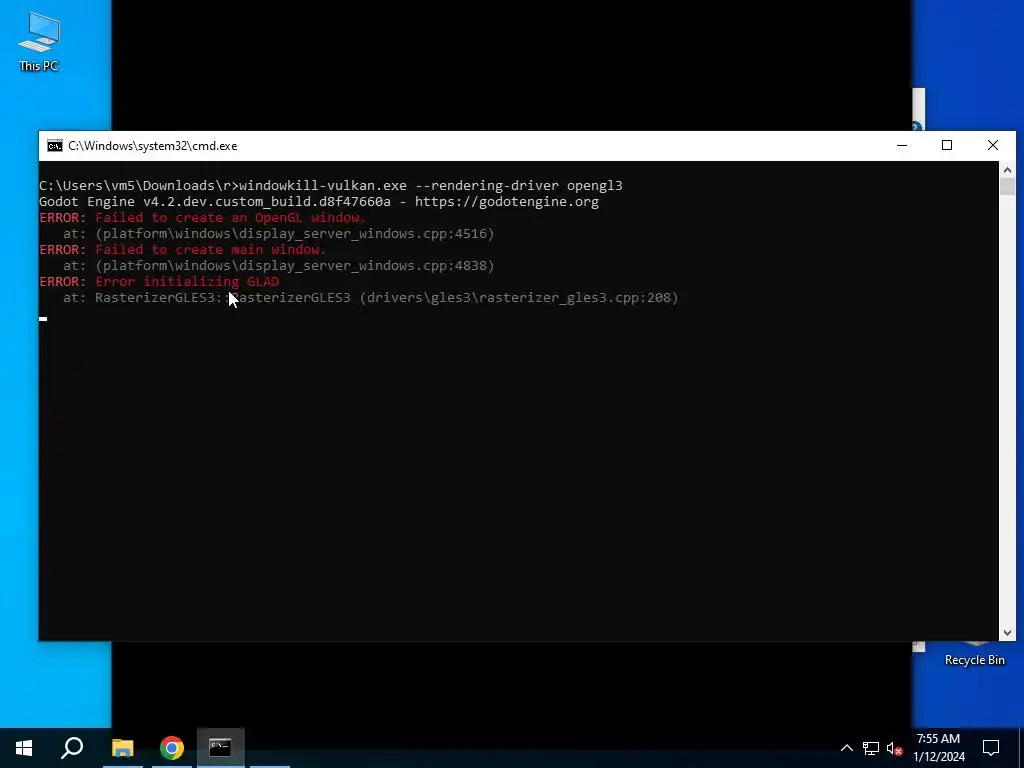Click the Show desktop strip at taskbar end
The image size is (1024, 768).
tap(1021, 748)
